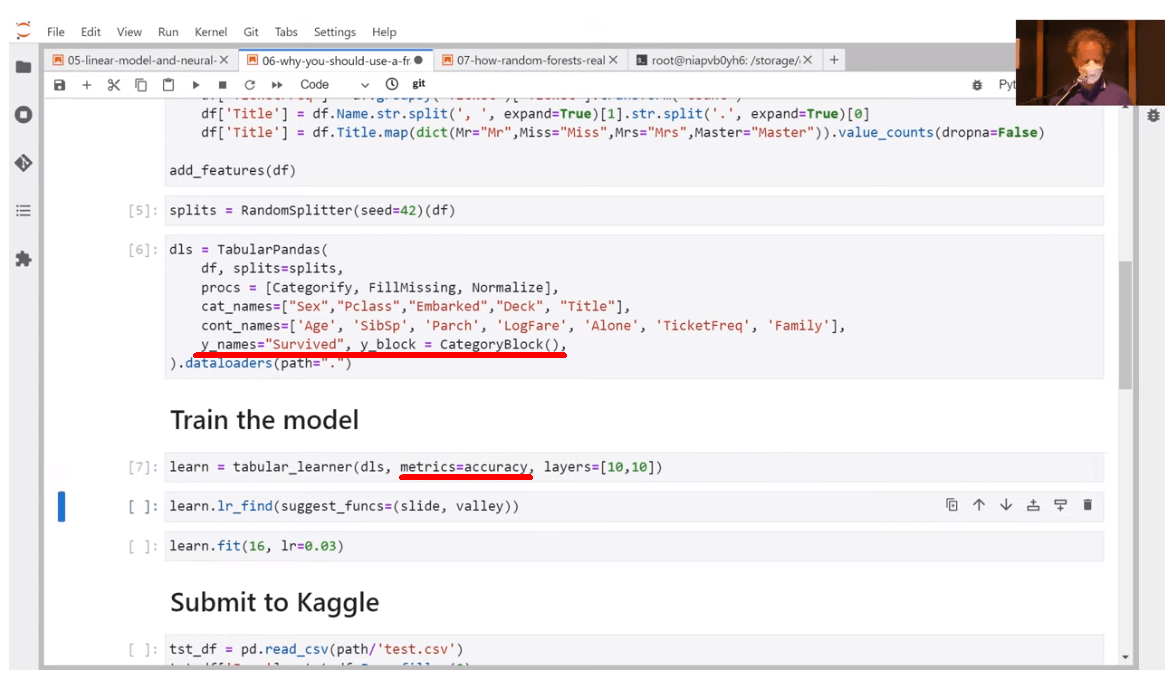Image resolution: width=1165 pixels, height=674 pixels.
Task: Open the Git panel in the left sidebar
Action: click(x=23, y=162)
